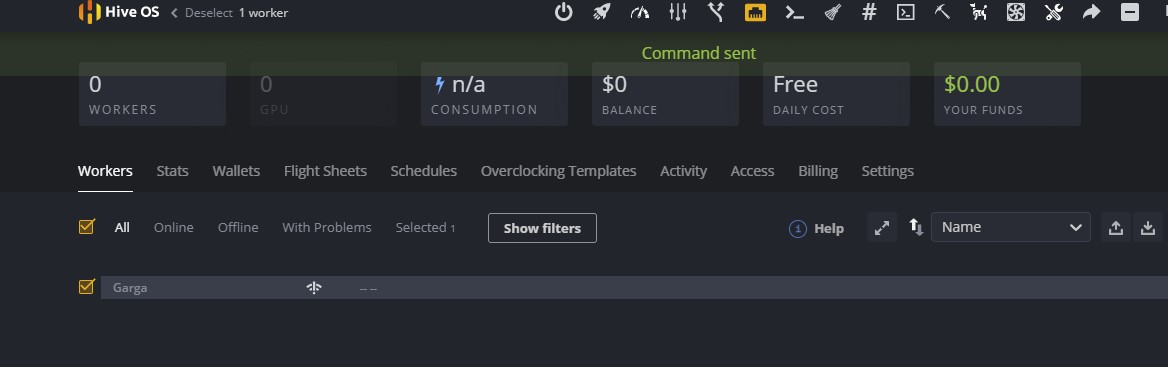Expand the workers list to fullscreen
The height and width of the screenshot is (367, 1168).
882,227
